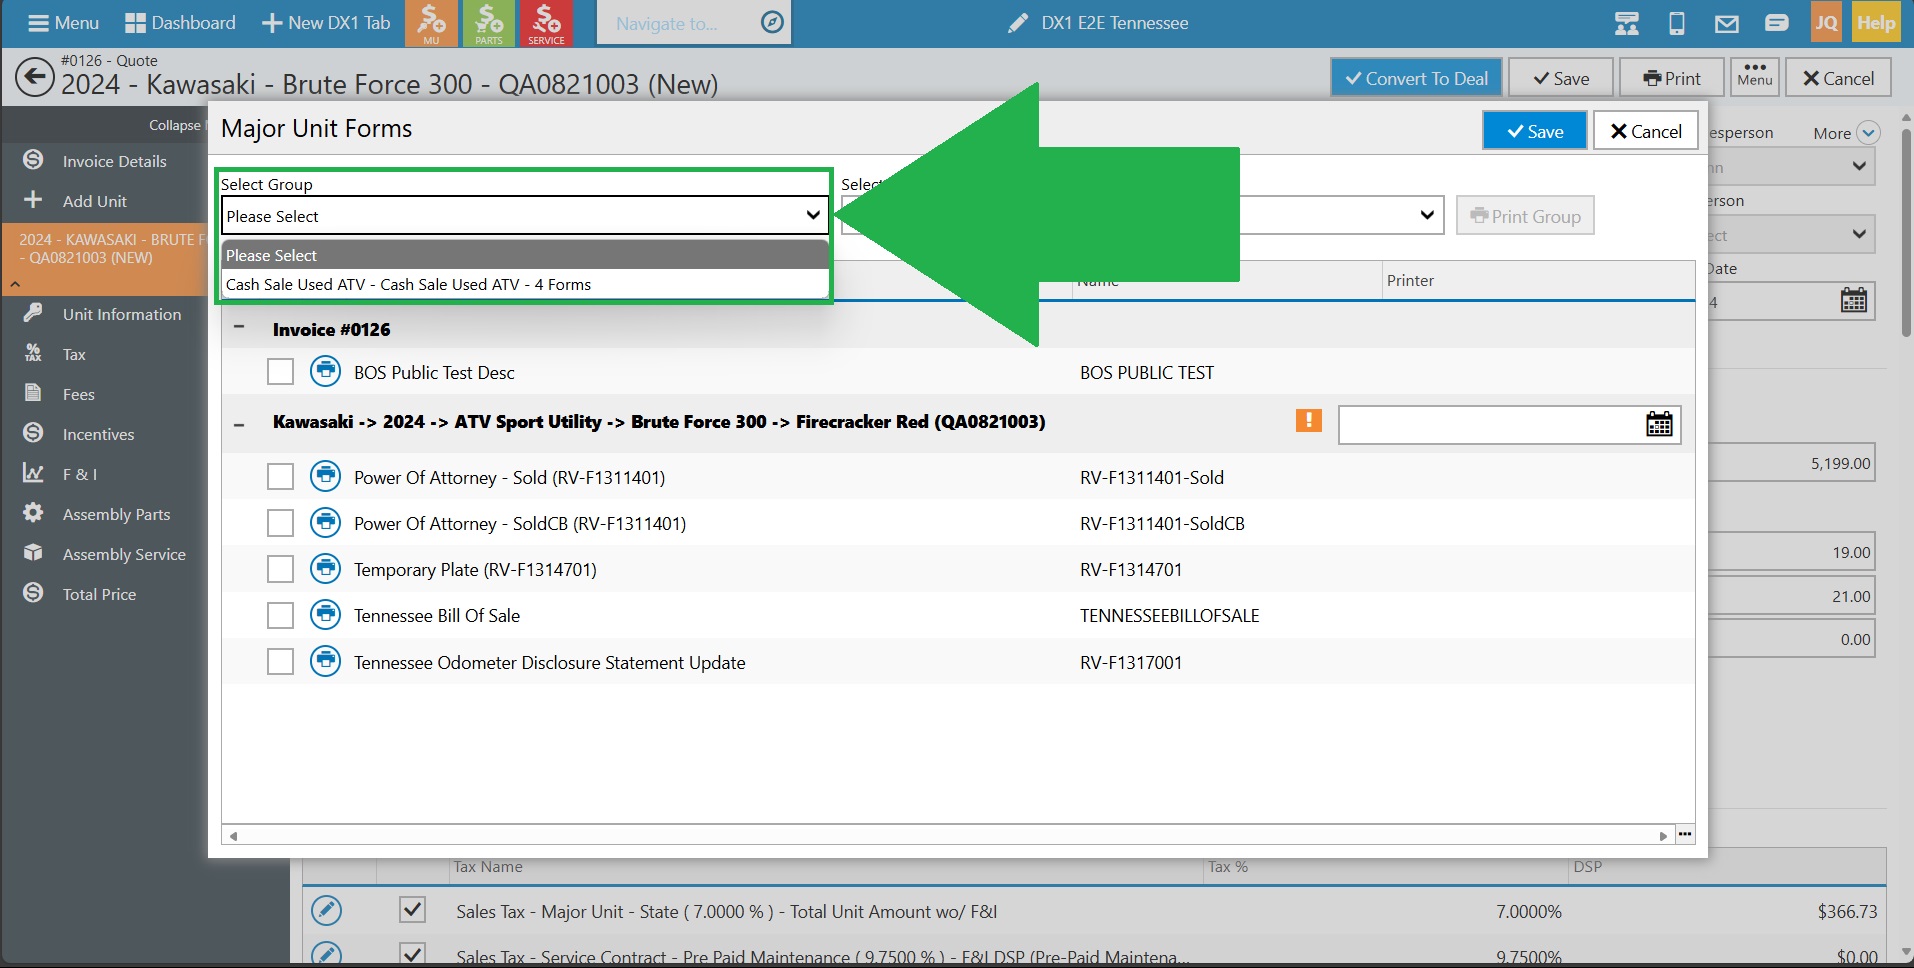Open the SERVICE red toolbar icon
This screenshot has width=1914, height=968.
(546, 23)
